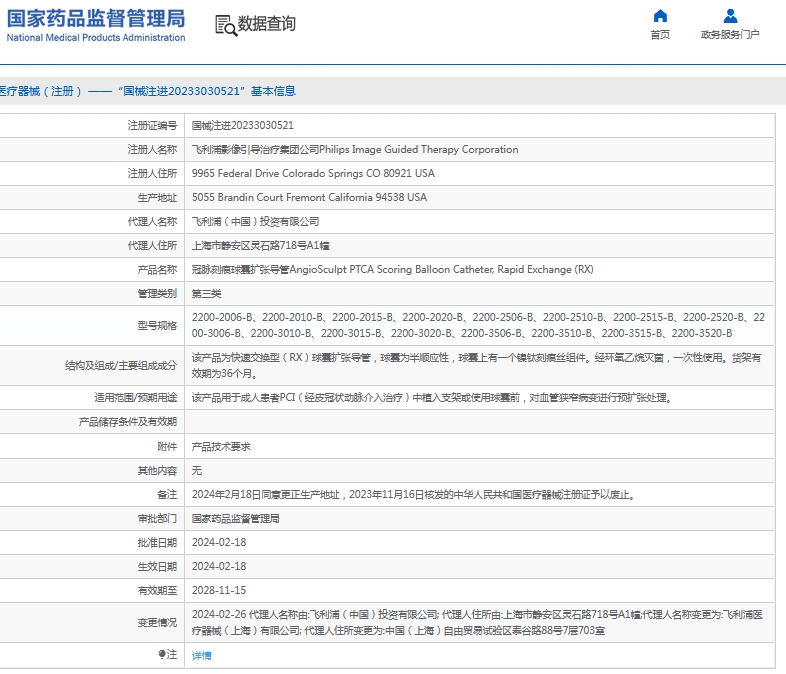Click agent name 飞利浦（中国）投资有限公司 cell

(256, 221)
